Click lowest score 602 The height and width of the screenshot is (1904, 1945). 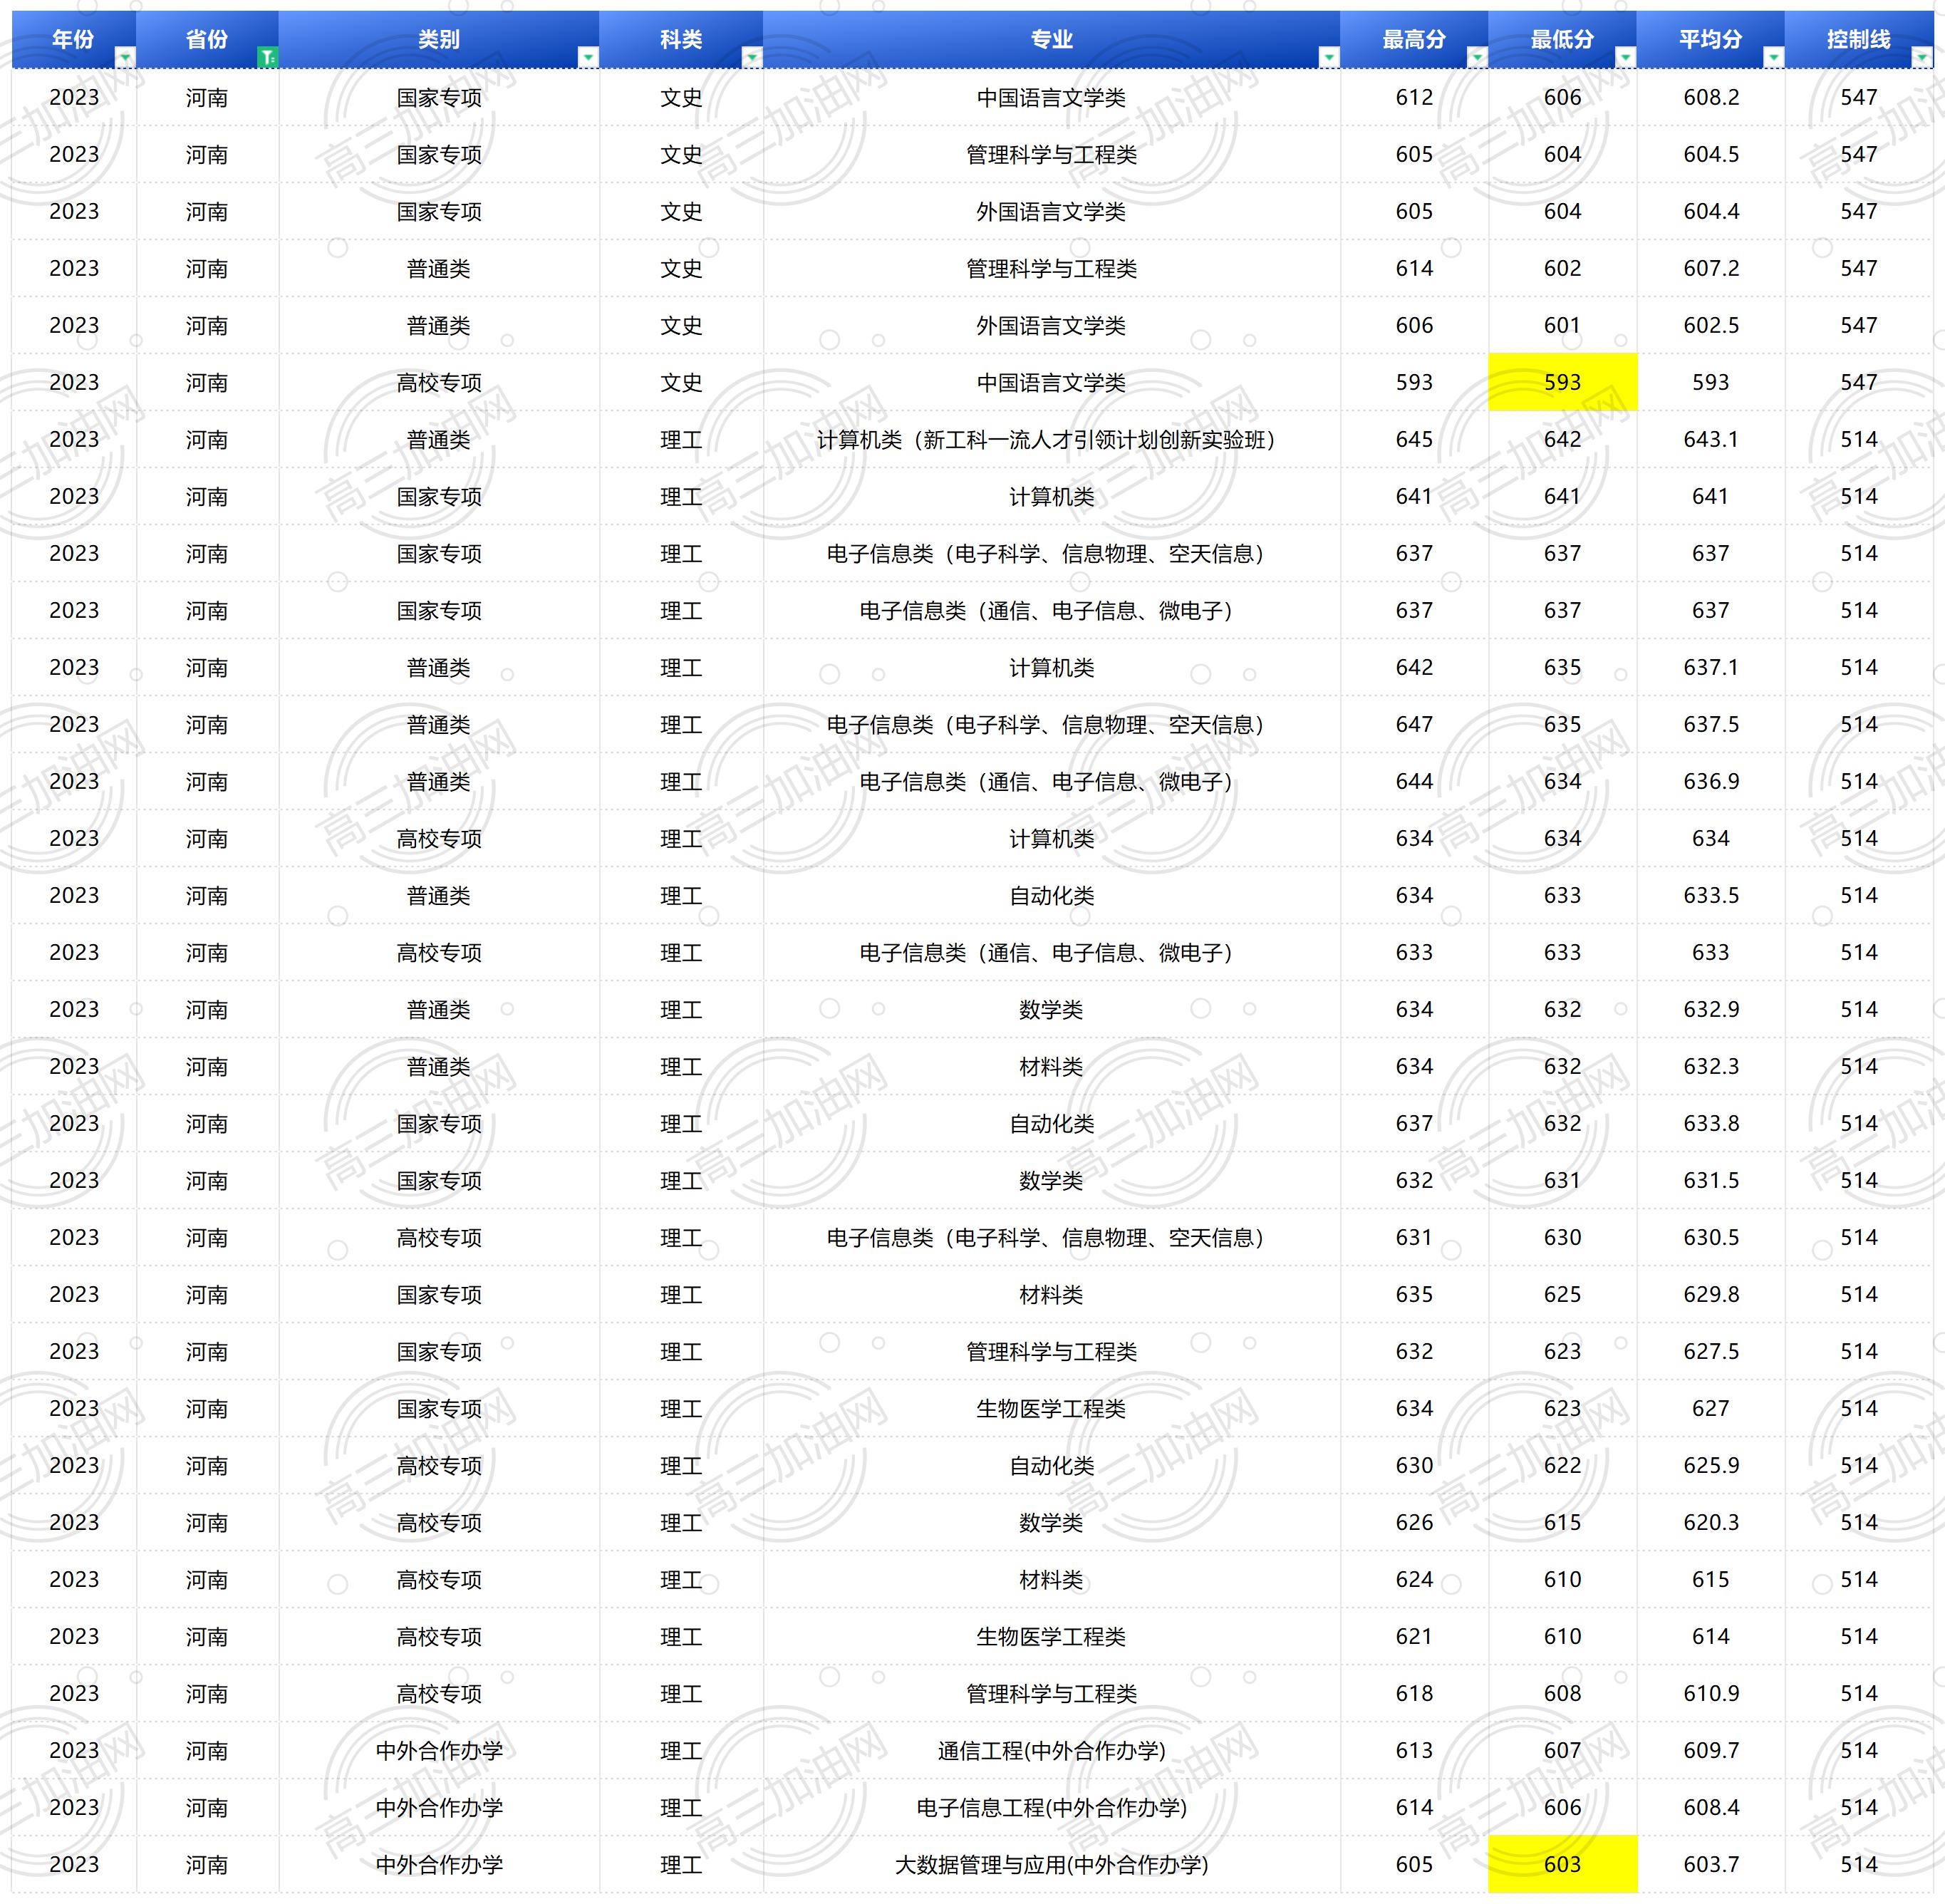[1562, 268]
